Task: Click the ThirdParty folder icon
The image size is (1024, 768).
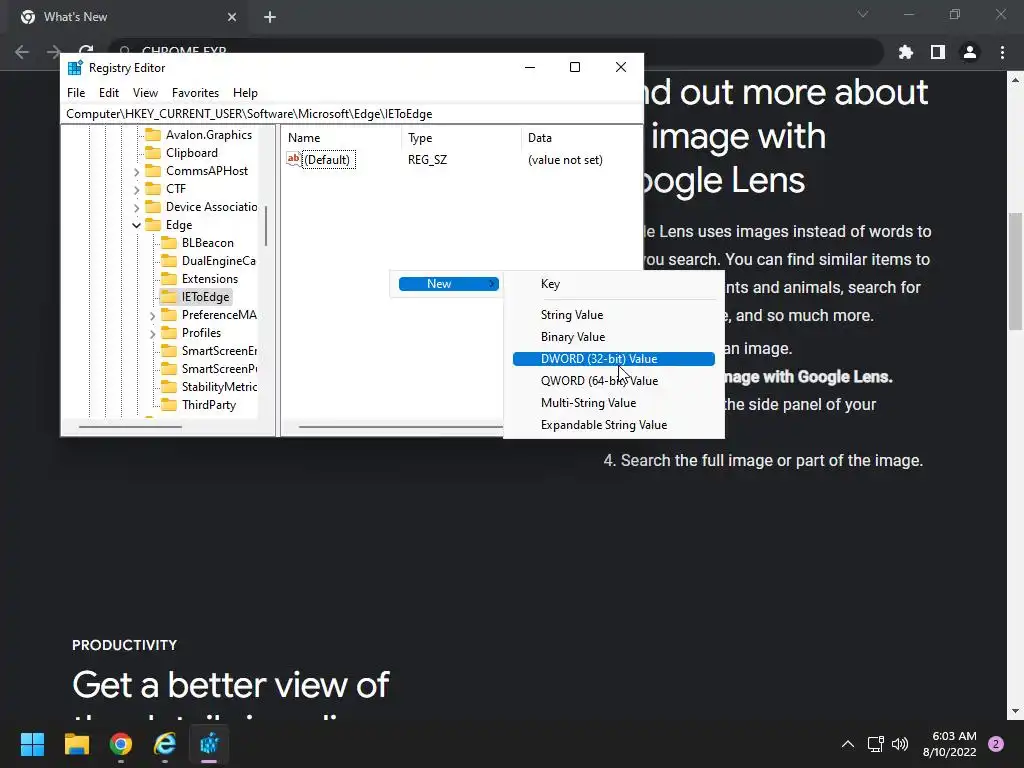Action: 168,405
